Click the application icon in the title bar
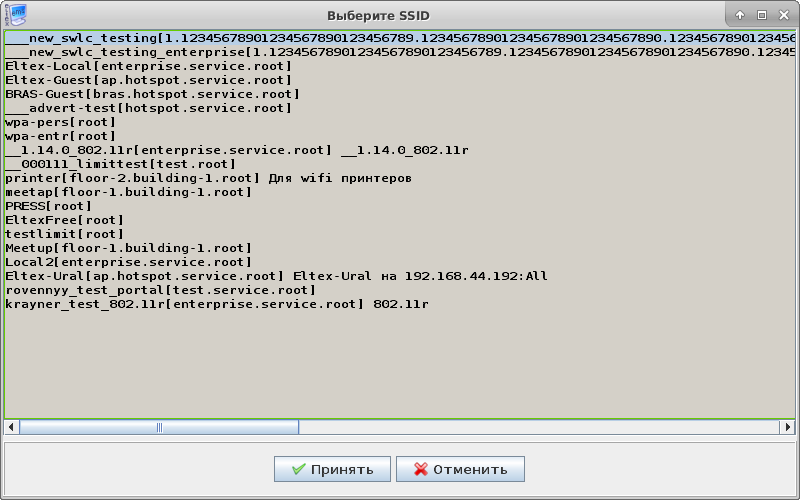 pos(15,15)
